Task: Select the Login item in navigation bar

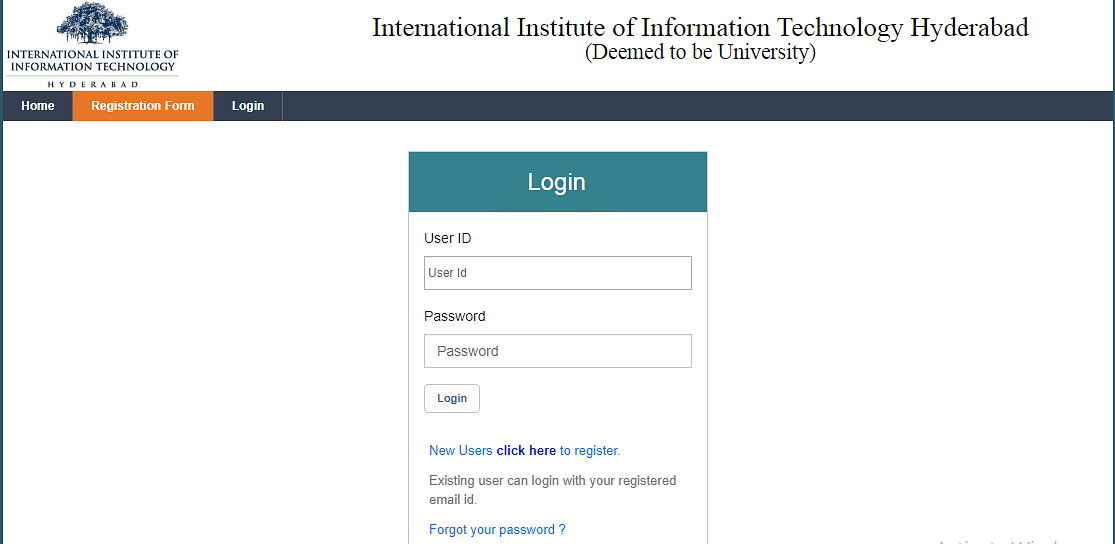Action: click(248, 106)
